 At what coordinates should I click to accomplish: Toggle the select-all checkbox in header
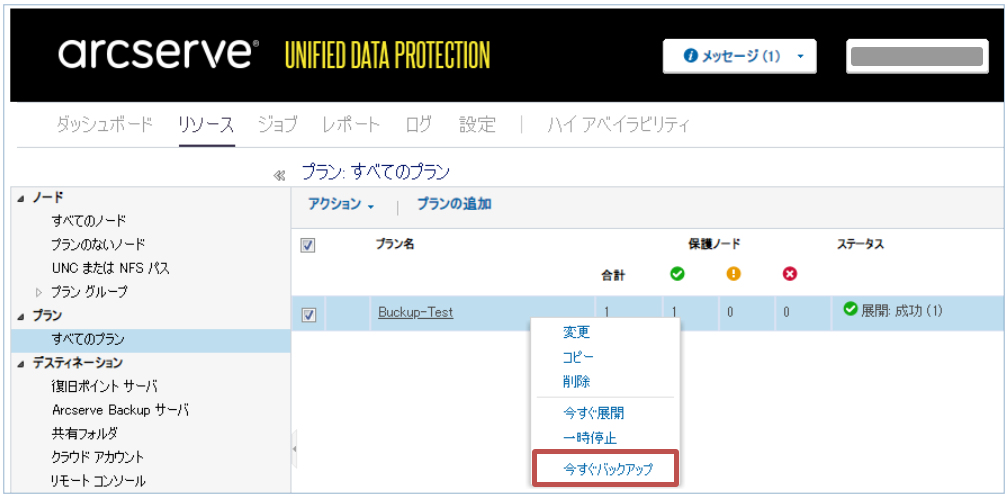tap(308, 245)
